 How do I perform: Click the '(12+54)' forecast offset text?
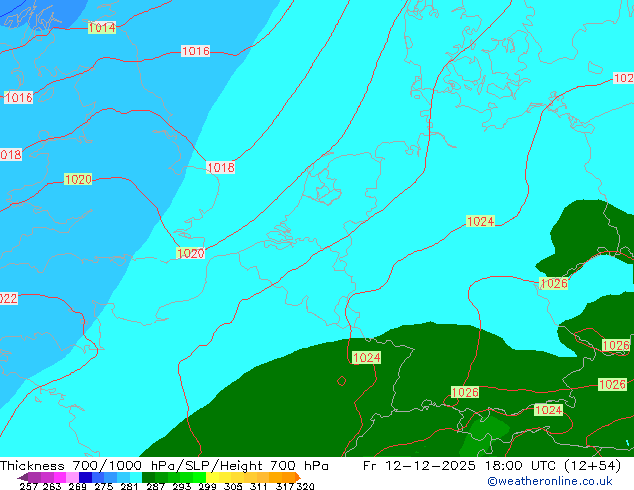click(592, 466)
